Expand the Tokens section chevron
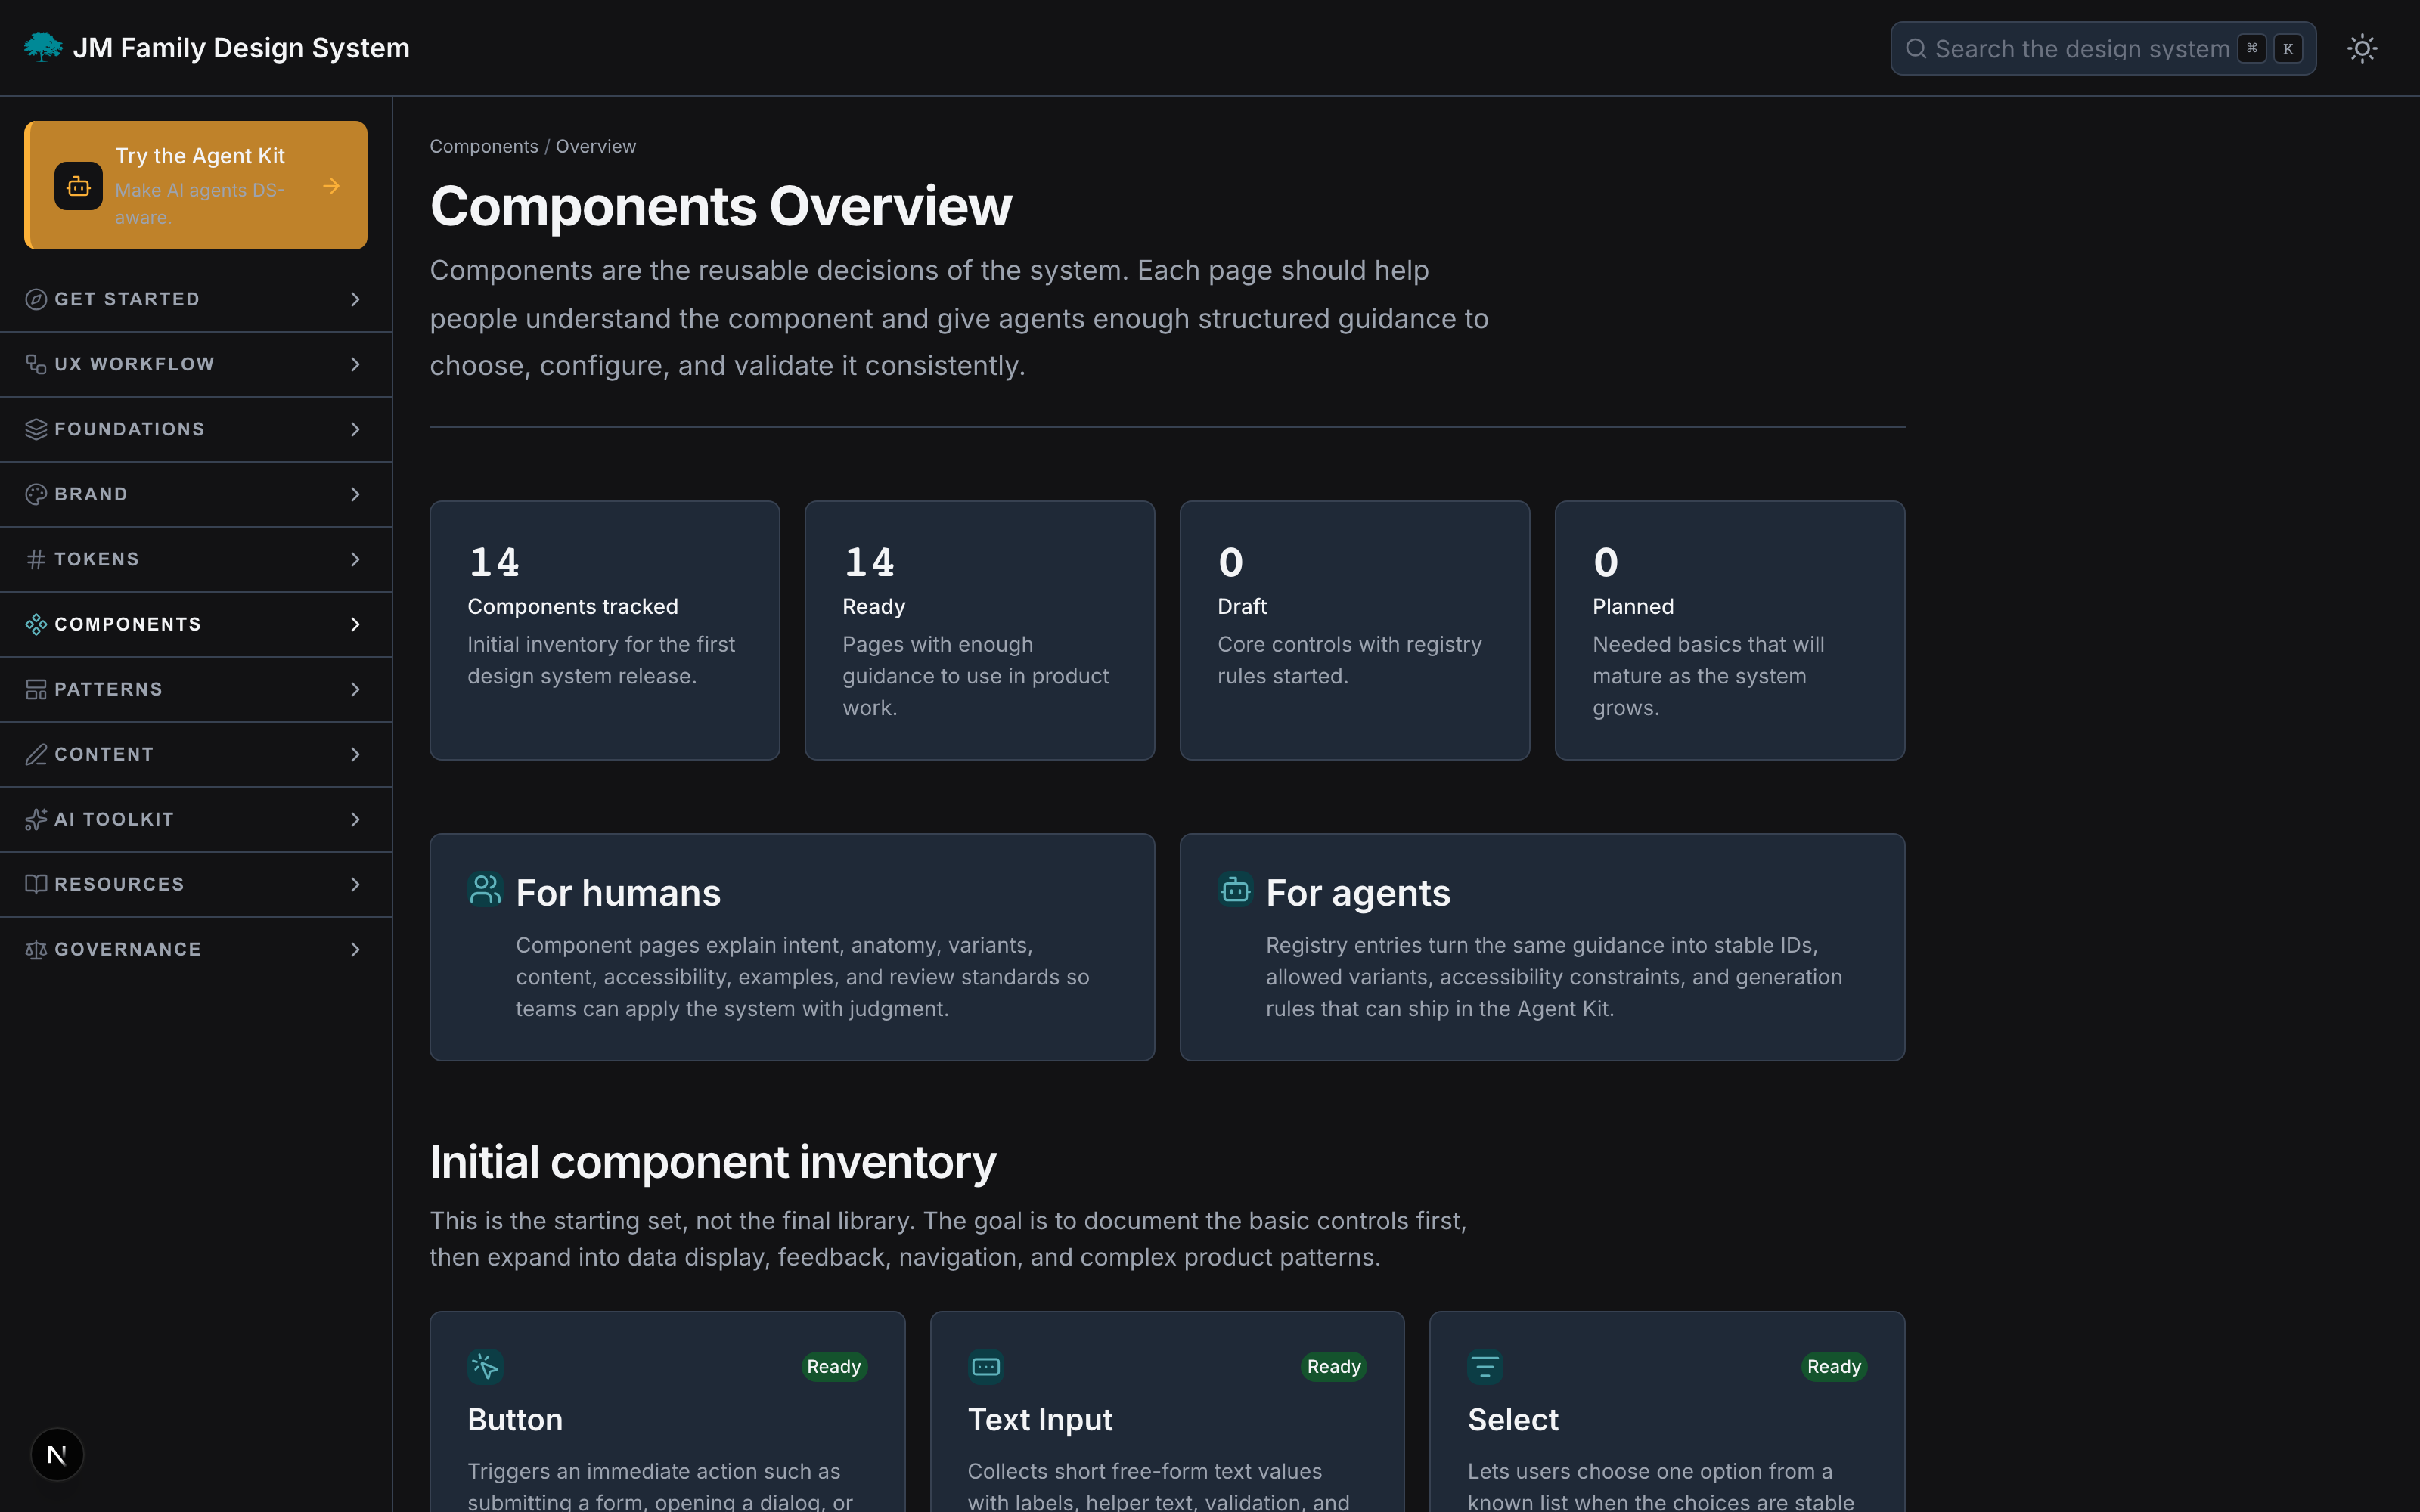Image resolution: width=2420 pixels, height=1512 pixels. click(x=355, y=559)
